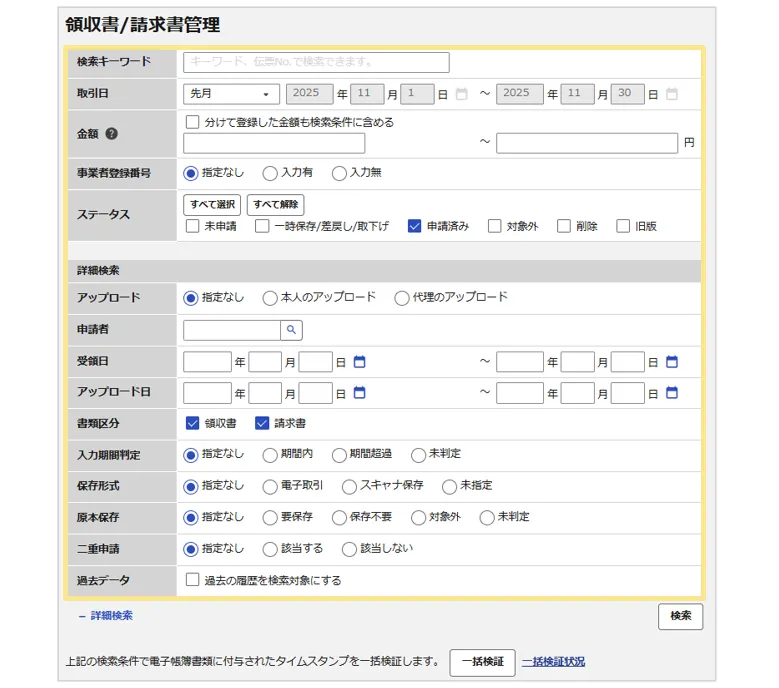Image resolution: width=779 pixels, height=688 pixels.
Task: Open calendar for 受領日 end date
Action: point(672,362)
